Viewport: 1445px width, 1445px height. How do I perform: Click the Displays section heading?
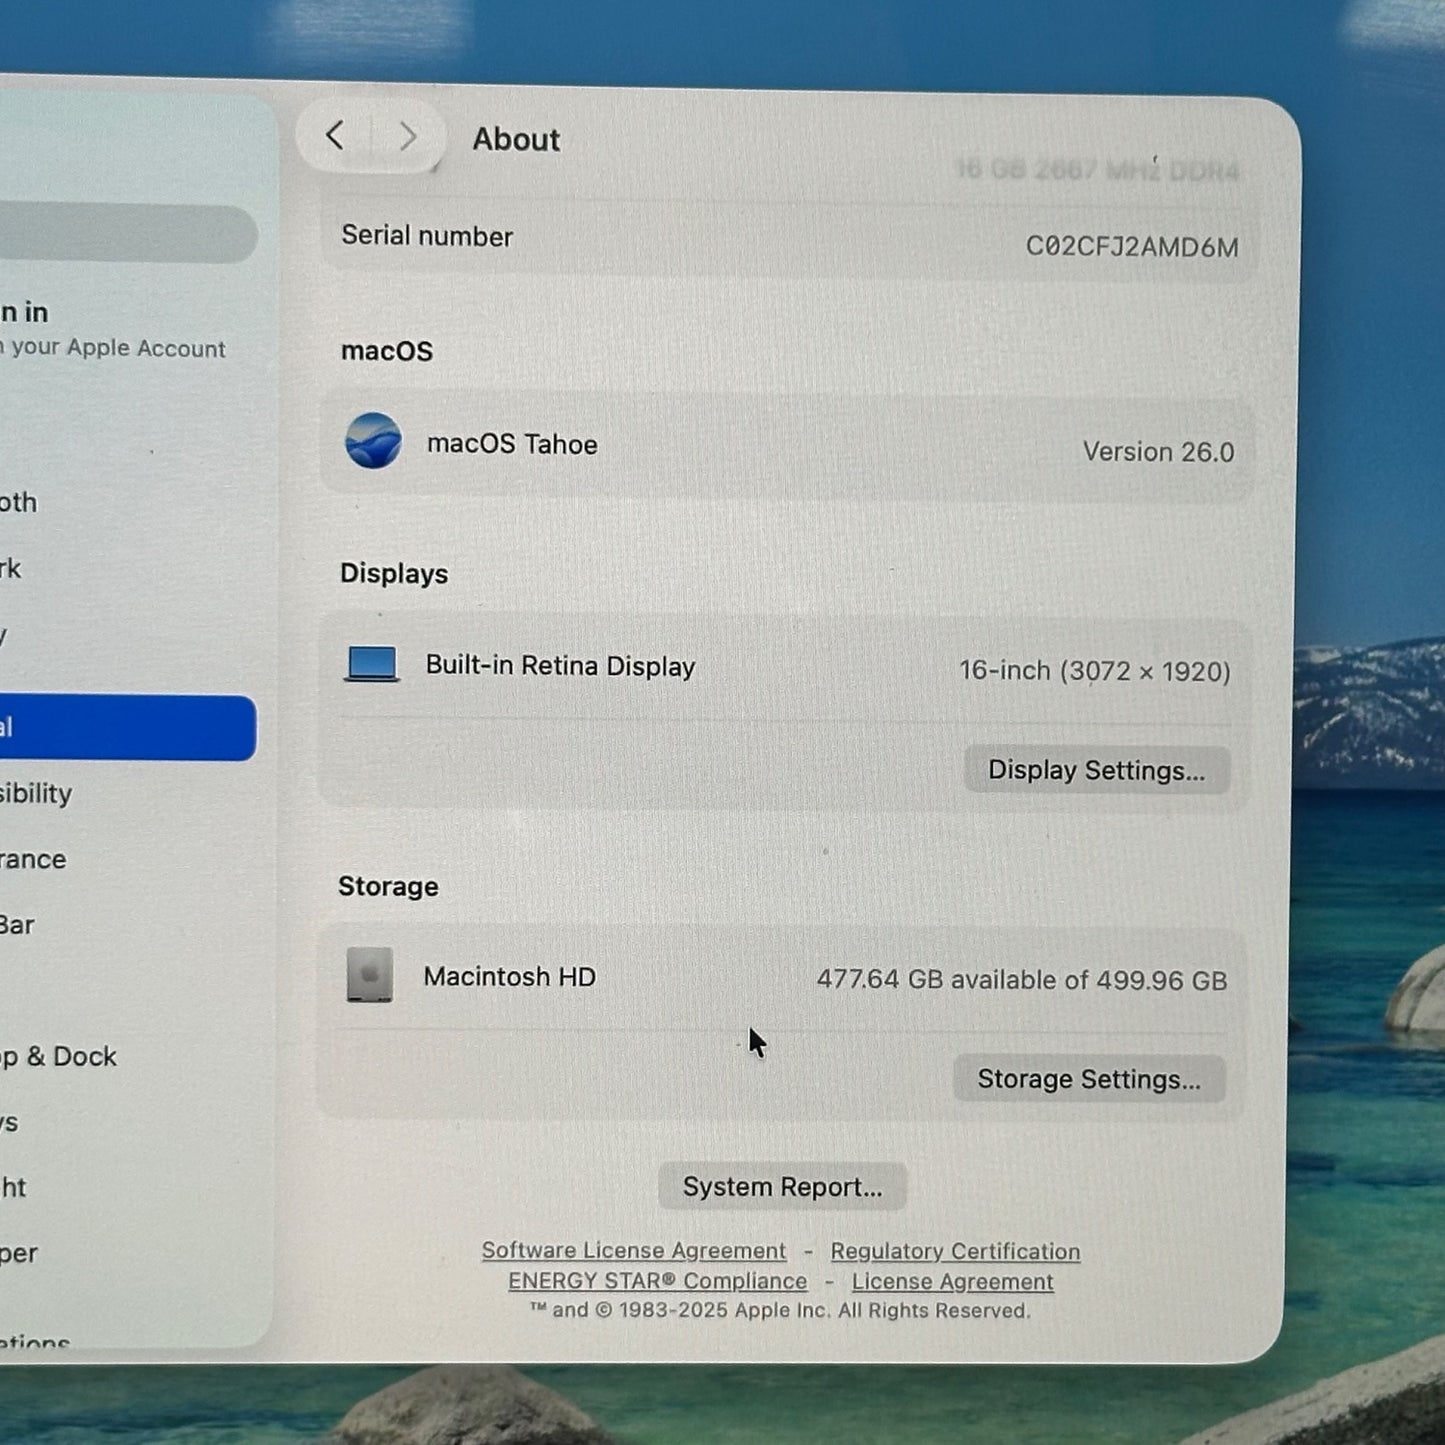394,574
